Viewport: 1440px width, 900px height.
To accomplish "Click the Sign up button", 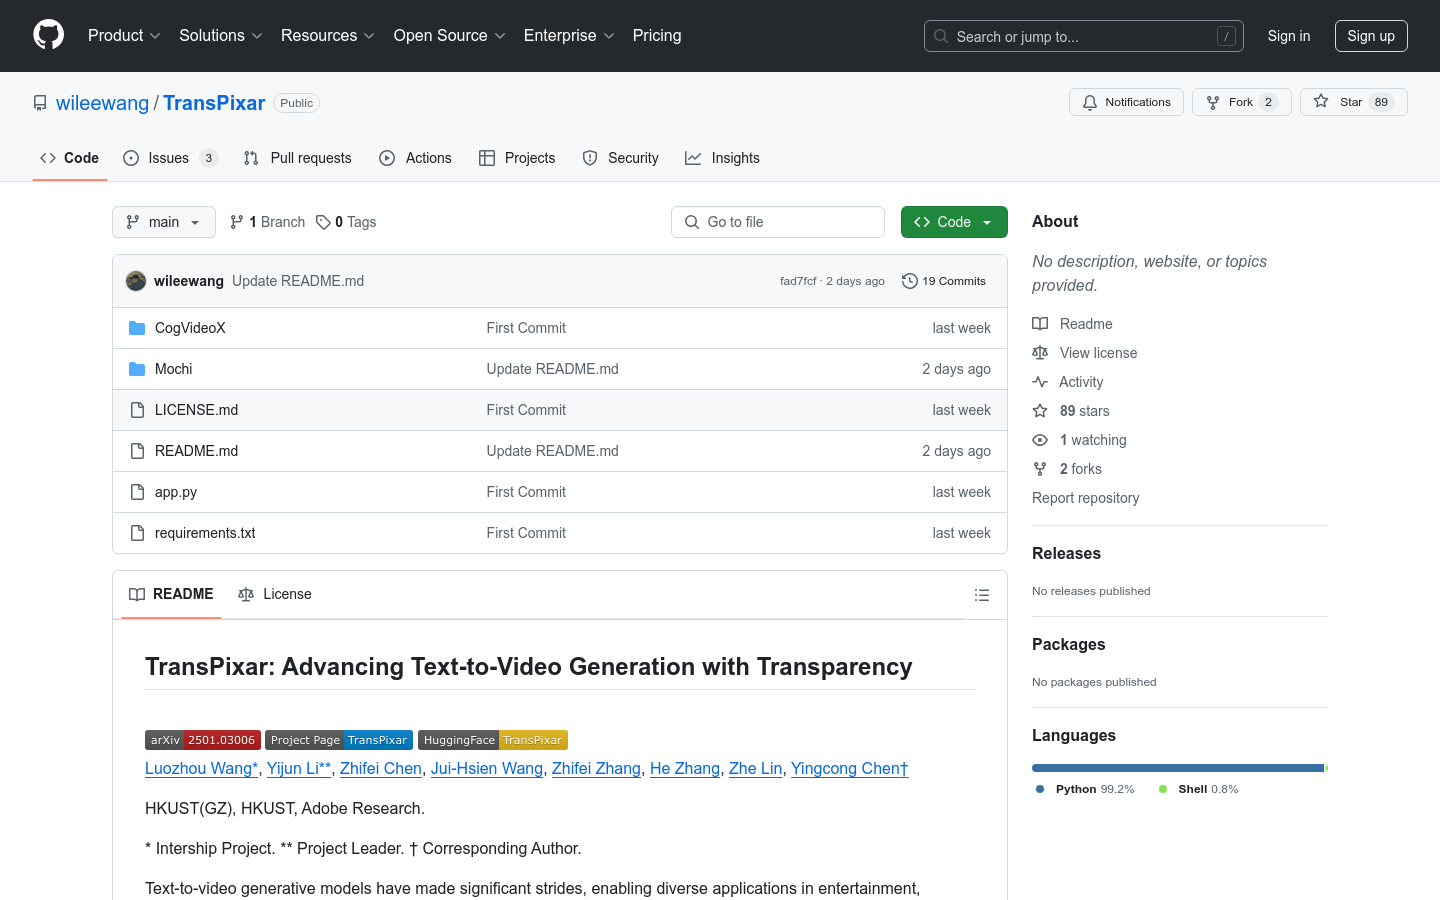I will tap(1371, 36).
